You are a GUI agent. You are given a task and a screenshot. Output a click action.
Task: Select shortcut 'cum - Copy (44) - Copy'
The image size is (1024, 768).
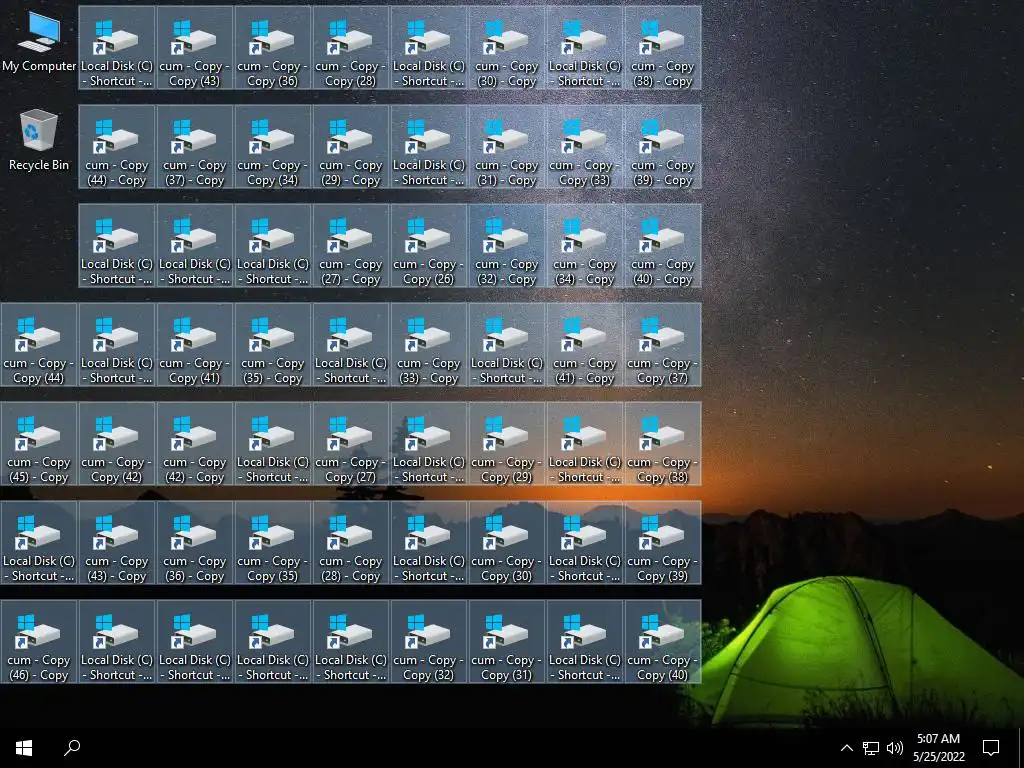pos(116,147)
